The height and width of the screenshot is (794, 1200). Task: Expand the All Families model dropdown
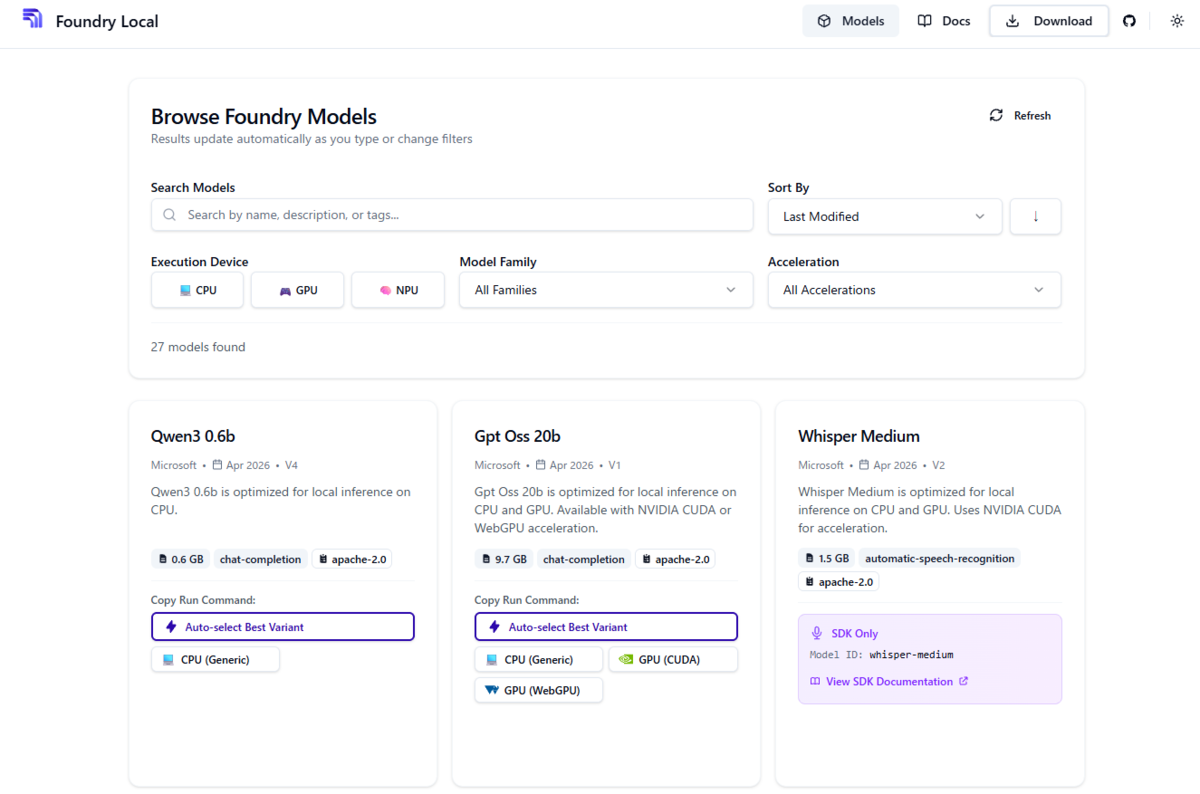[x=606, y=290]
